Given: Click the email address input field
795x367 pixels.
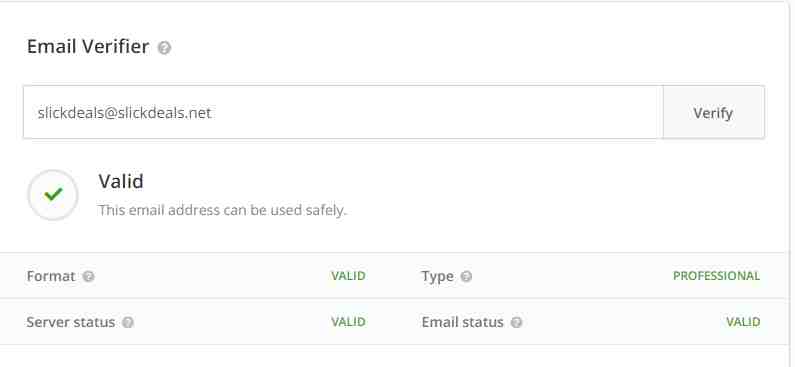Looking at the screenshot, I should 343,112.
